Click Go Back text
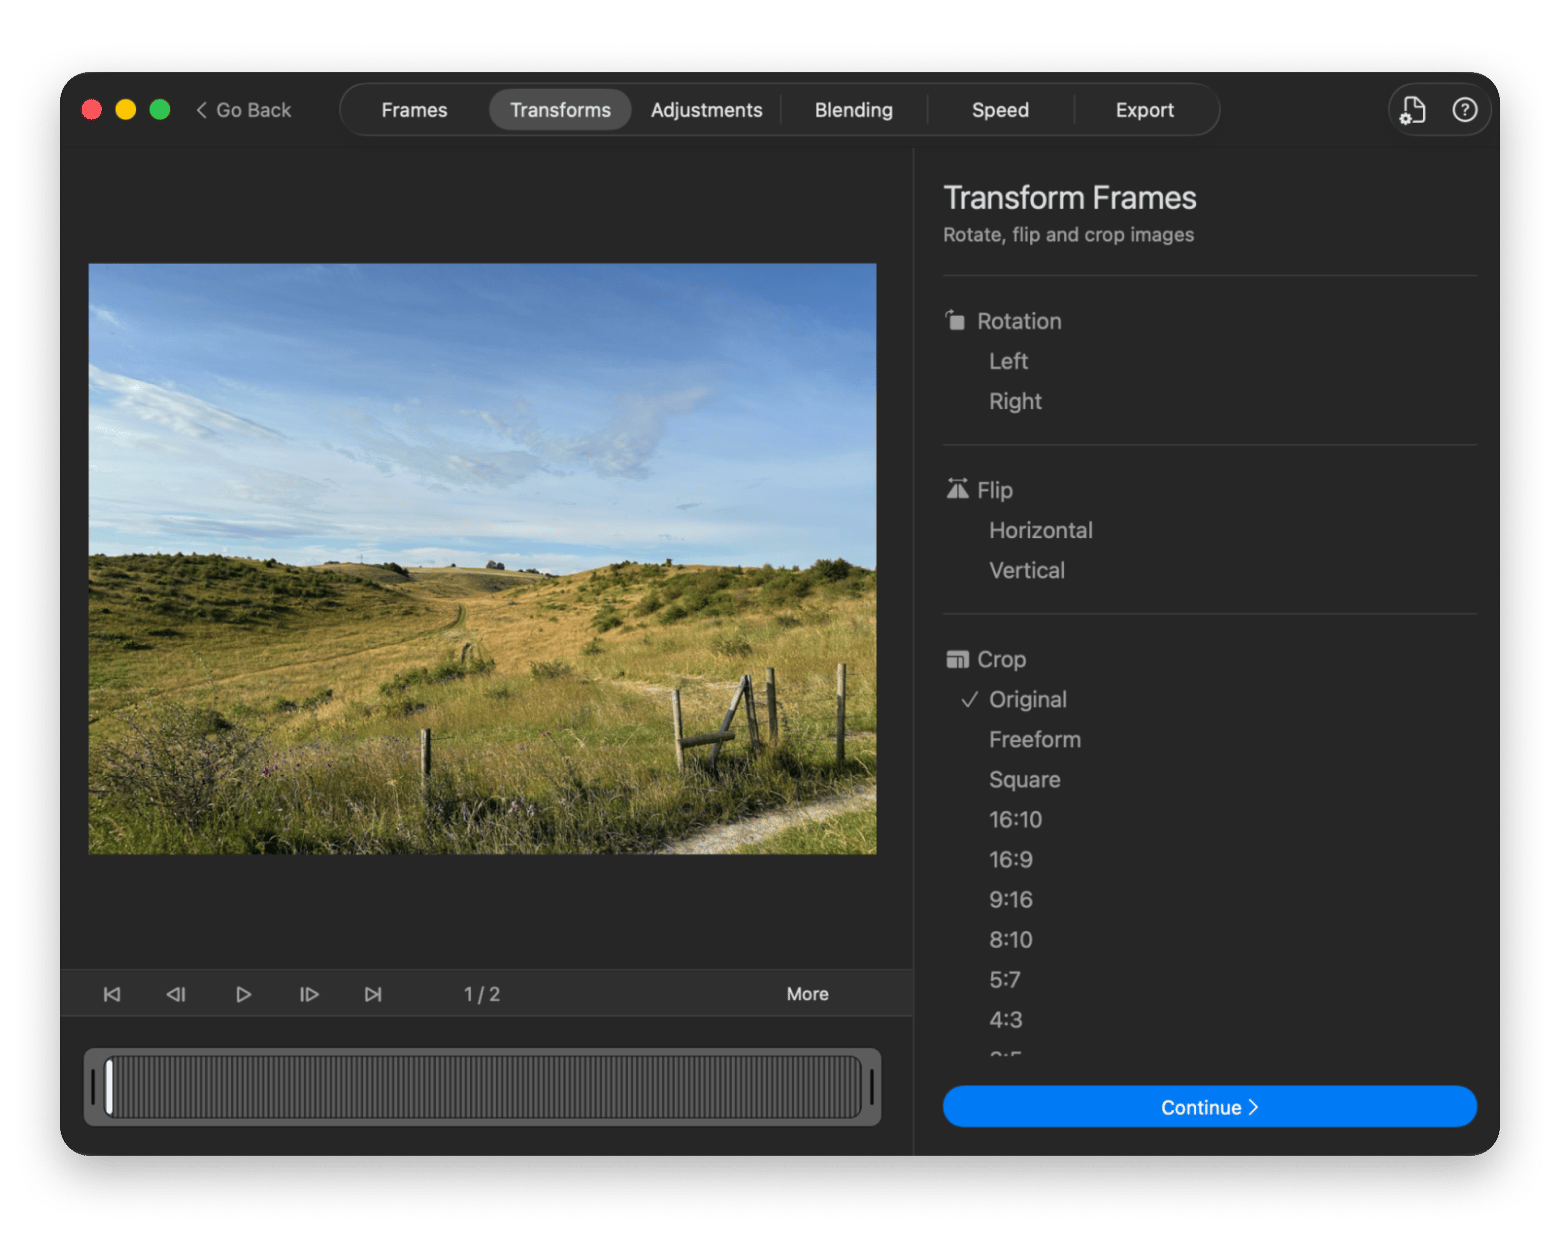 tap(253, 110)
